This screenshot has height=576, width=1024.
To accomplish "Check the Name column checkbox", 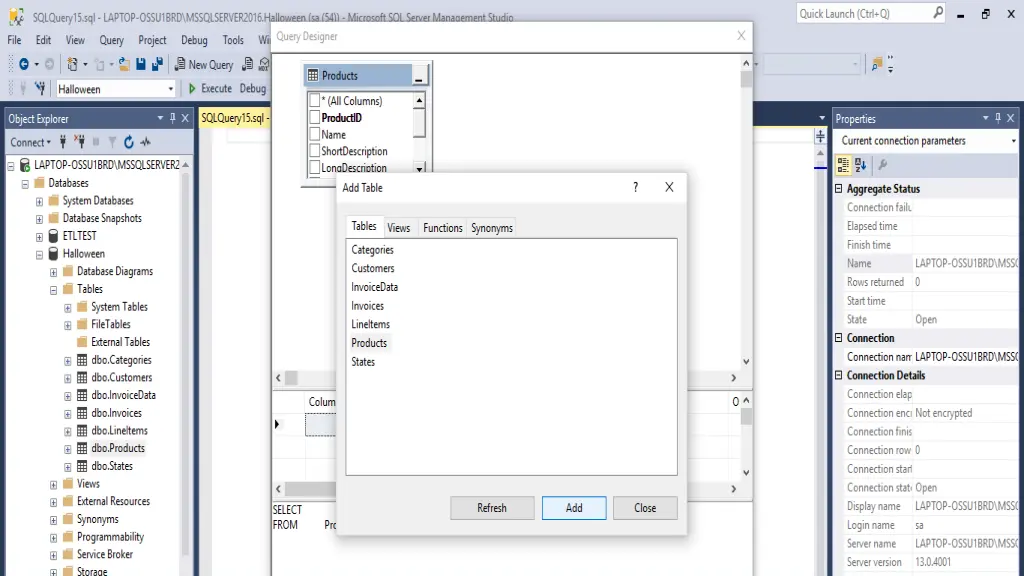I will (x=315, y=135).
